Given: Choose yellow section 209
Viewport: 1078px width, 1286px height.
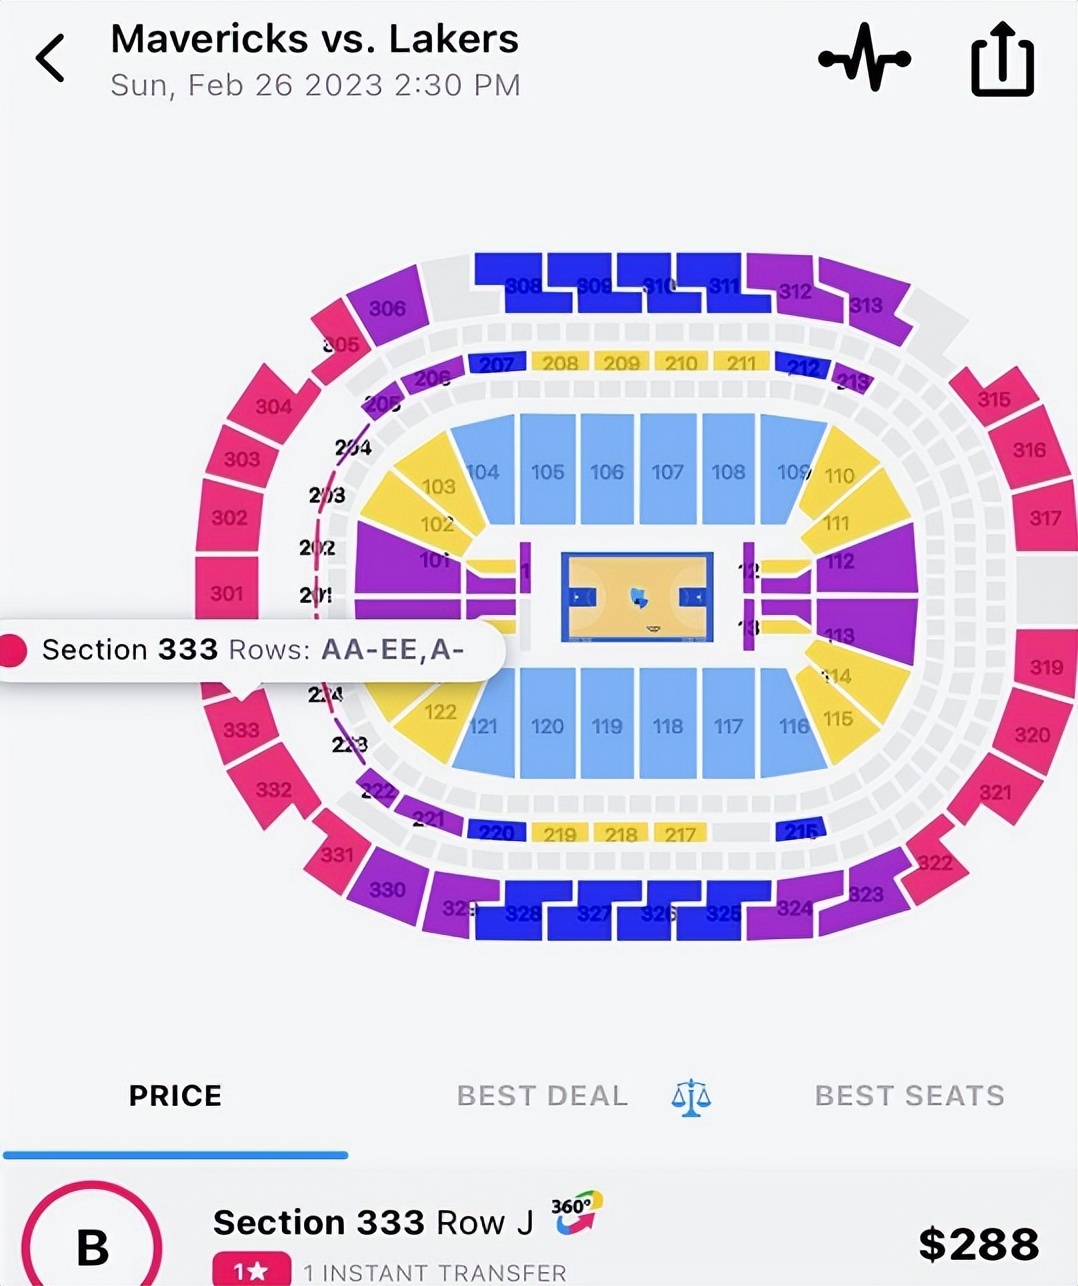Looking at the screenshot, I should tap(621, 362).
